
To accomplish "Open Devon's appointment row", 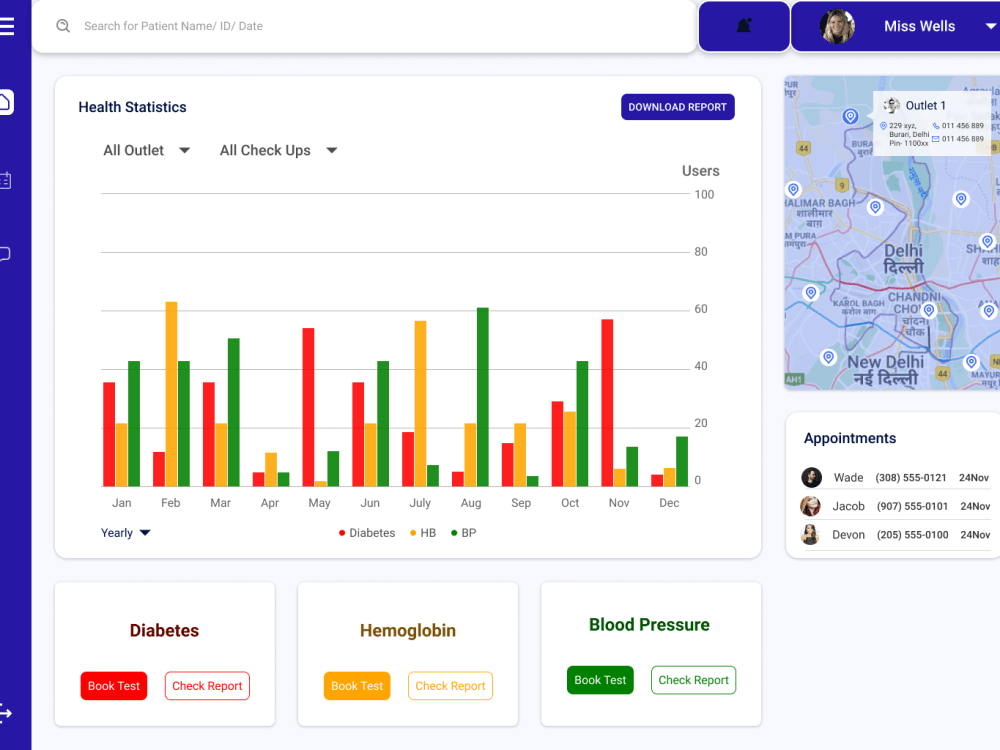I will pos(895,535).
